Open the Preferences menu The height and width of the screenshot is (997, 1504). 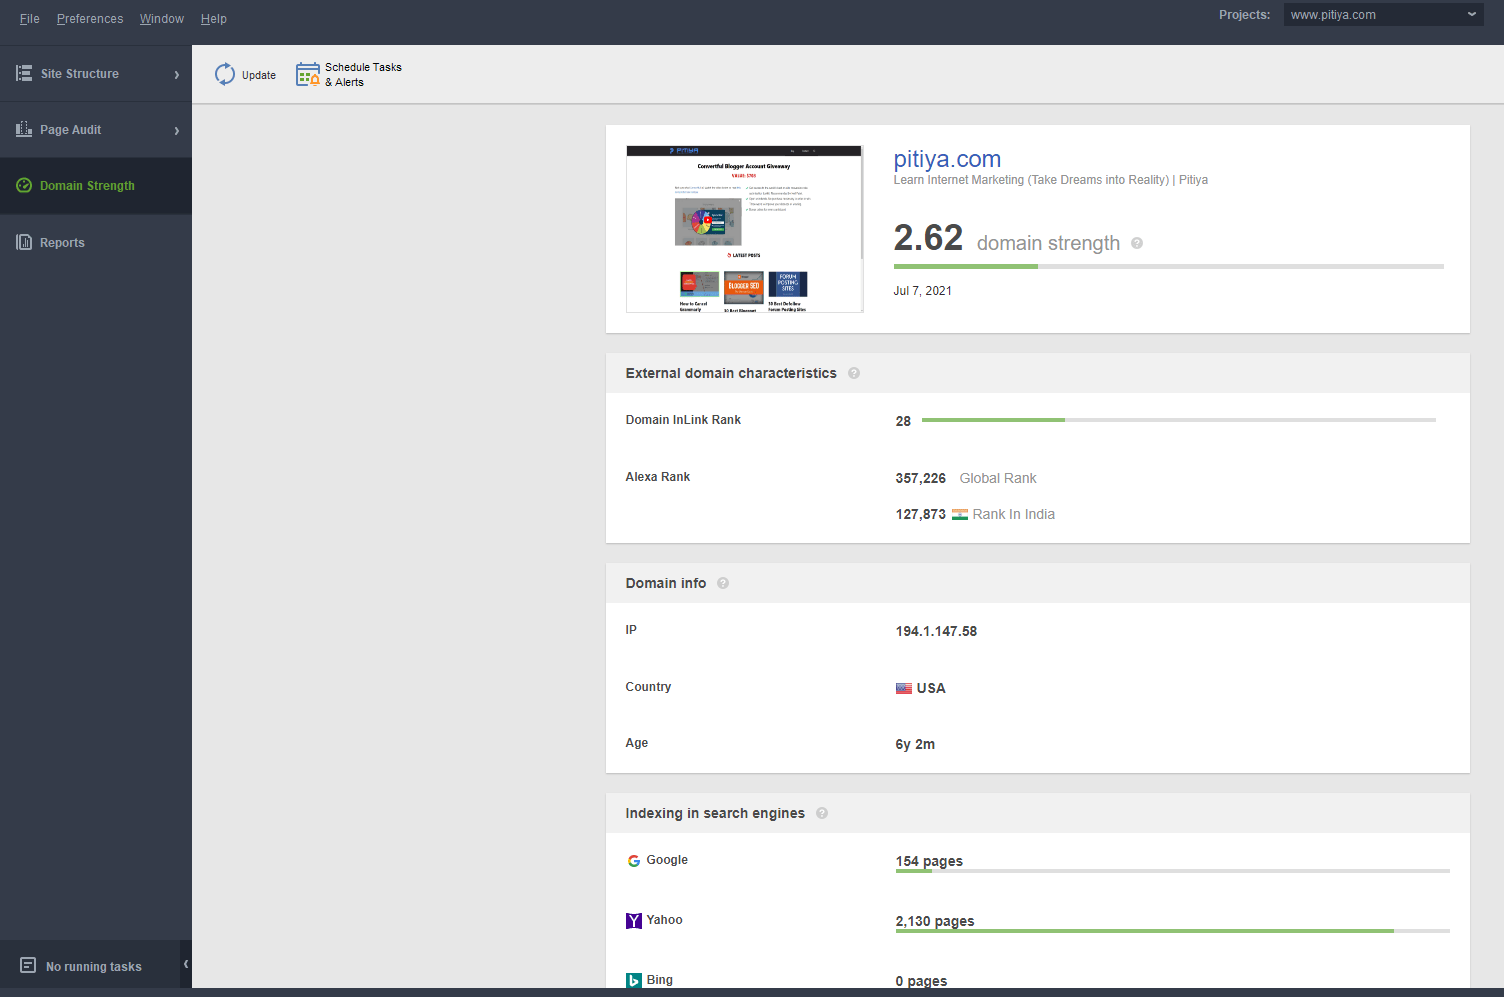[x=90, y=18]
